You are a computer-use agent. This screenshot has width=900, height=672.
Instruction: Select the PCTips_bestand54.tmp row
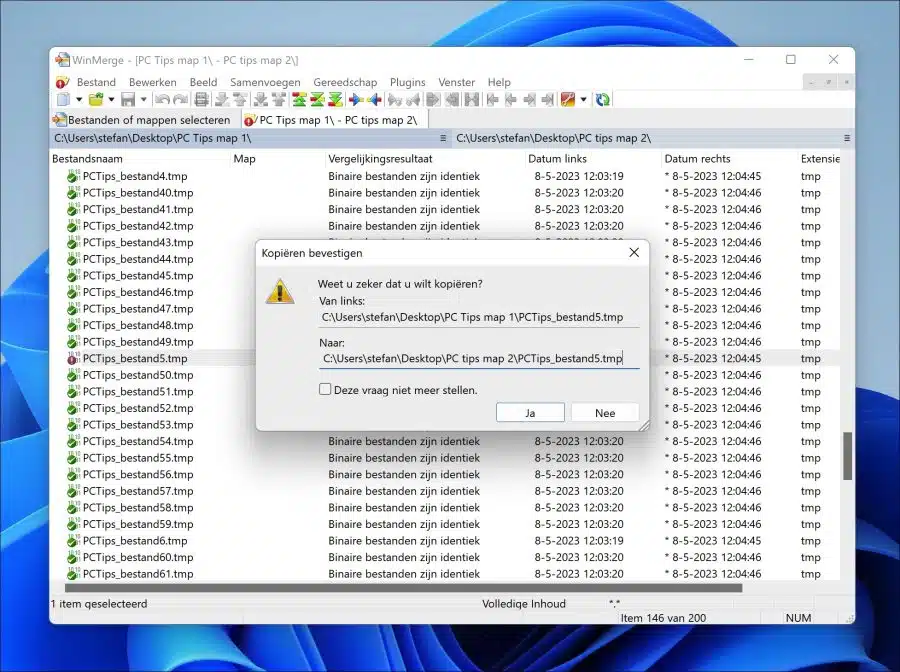pos(445,441)
